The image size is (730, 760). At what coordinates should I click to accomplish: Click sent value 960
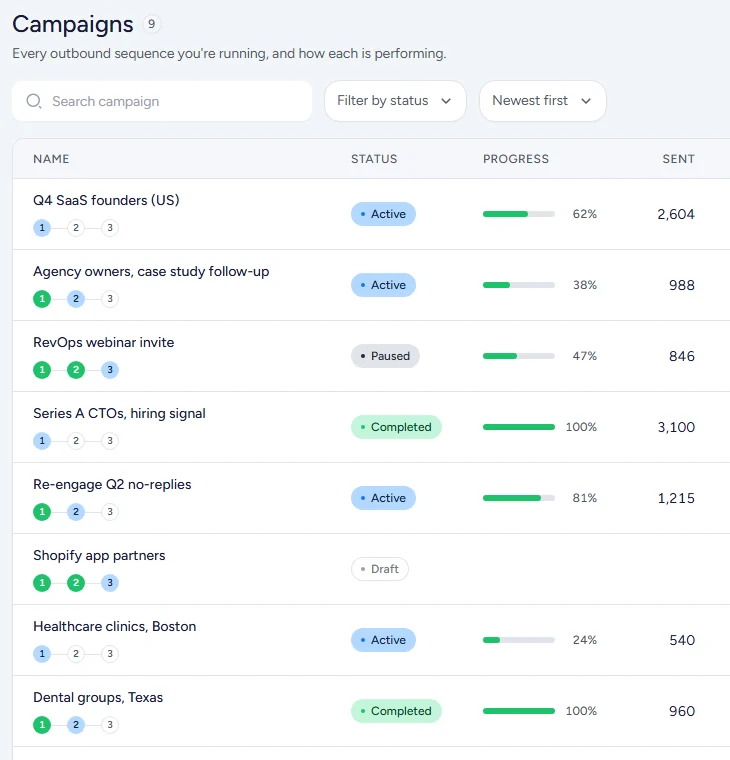pyautogui.click(x=682, y=711)
